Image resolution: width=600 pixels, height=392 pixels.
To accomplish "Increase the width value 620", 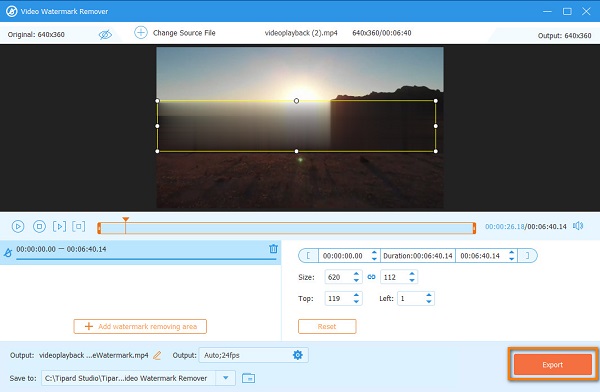I will point(356,274).
